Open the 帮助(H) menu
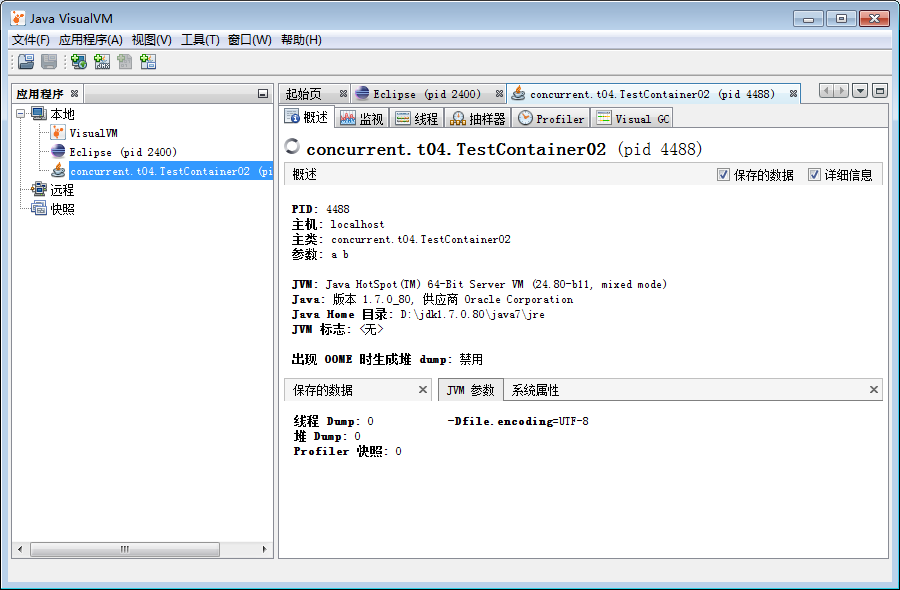 point(301,40)
